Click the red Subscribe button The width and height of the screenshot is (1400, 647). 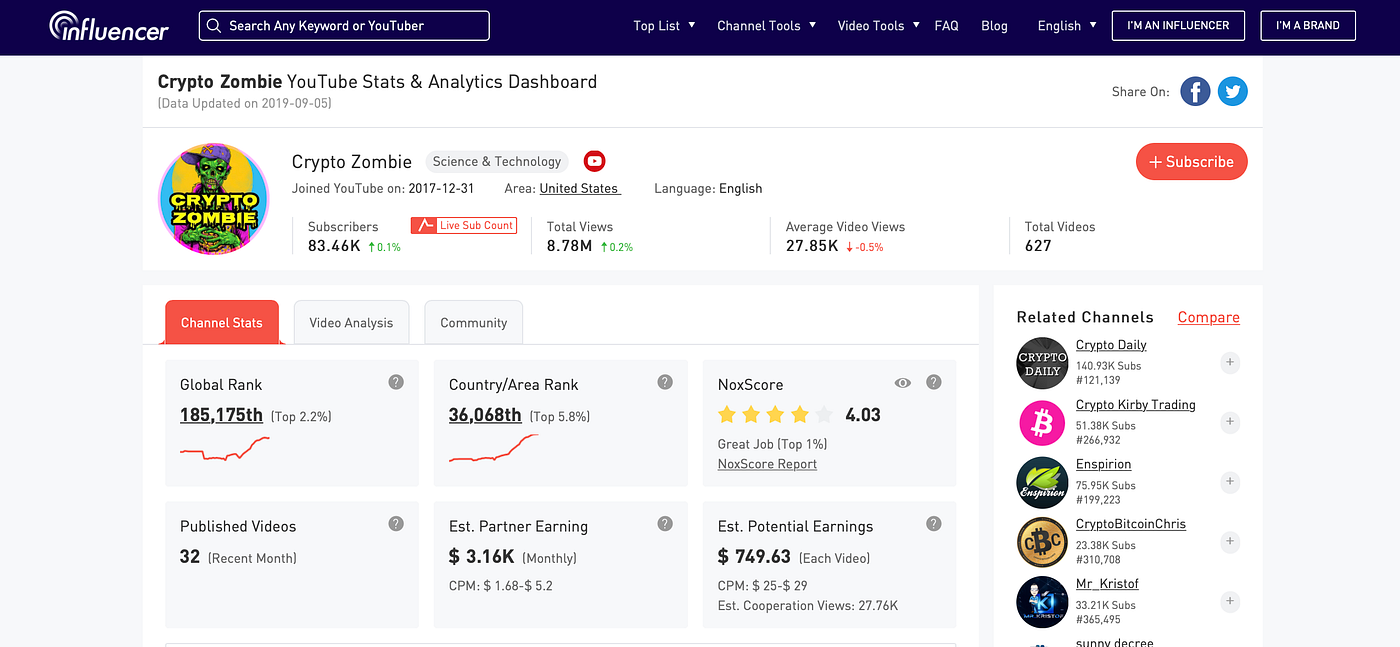tap(1191, 162)
